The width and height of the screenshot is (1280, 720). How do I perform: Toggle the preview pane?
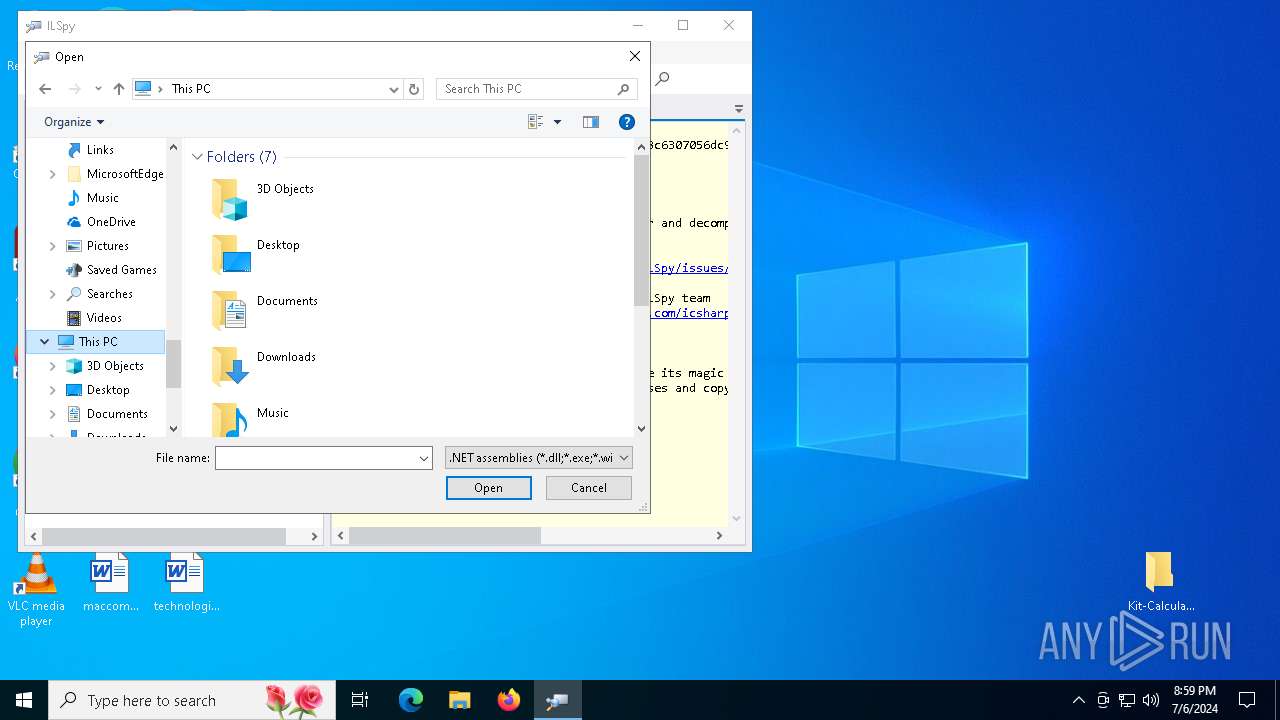click(x=591, y=122)
